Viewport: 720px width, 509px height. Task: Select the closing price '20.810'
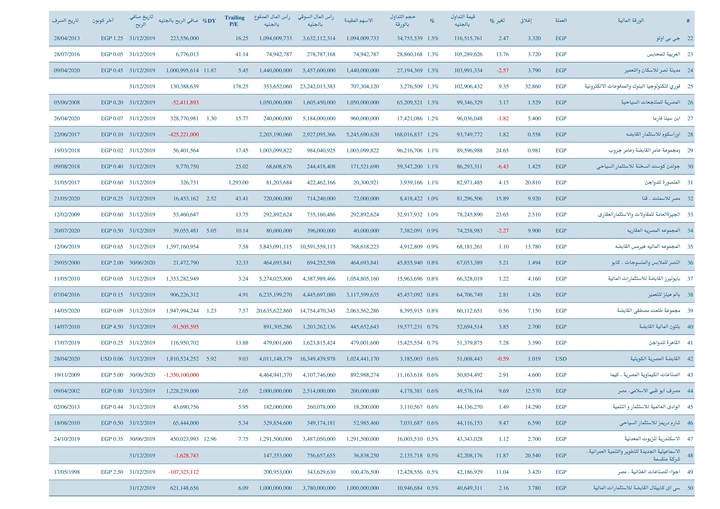533,182
